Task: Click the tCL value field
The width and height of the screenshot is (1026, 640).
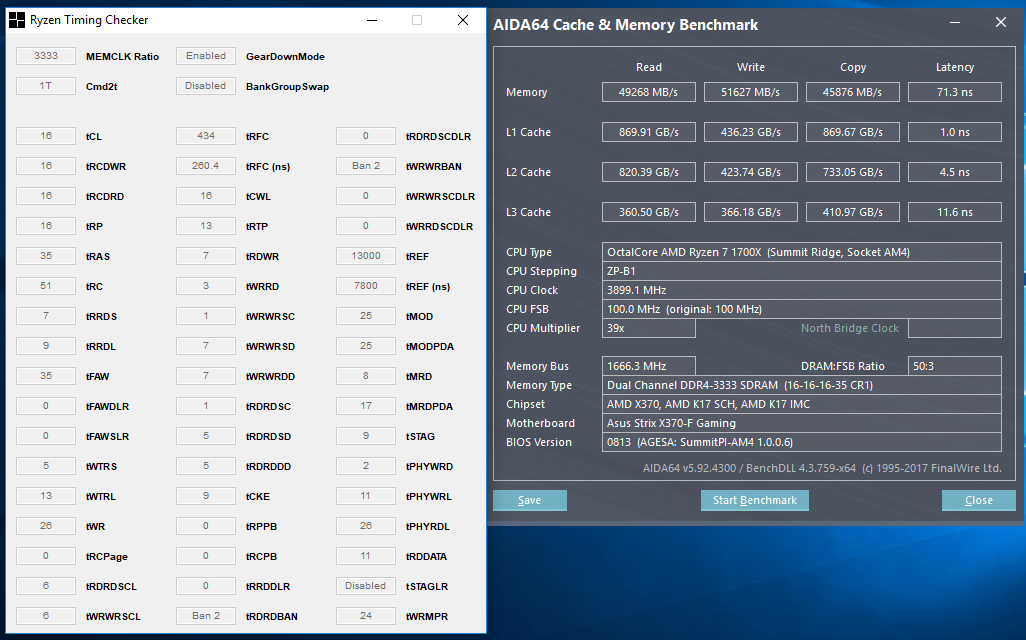Action: (46, 136)
